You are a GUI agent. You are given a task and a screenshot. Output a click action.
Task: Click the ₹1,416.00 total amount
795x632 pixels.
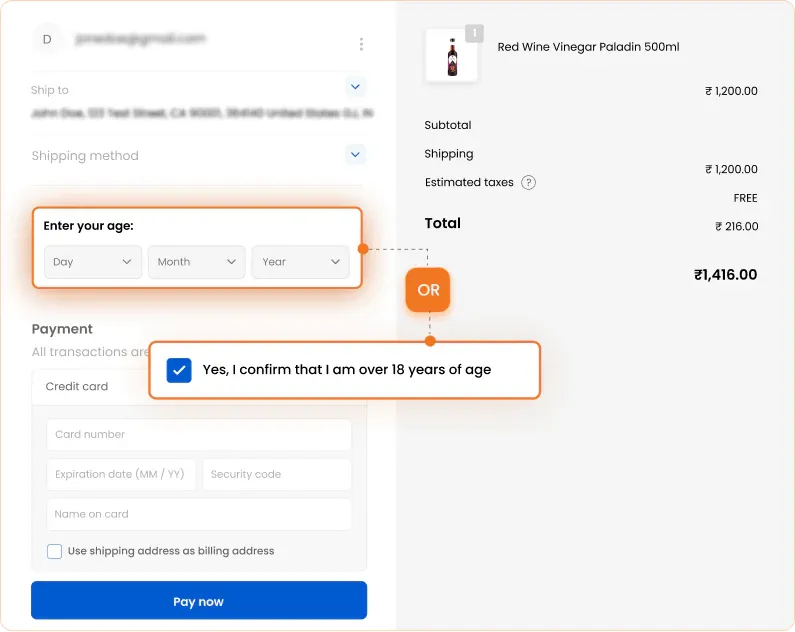(726, 275)
